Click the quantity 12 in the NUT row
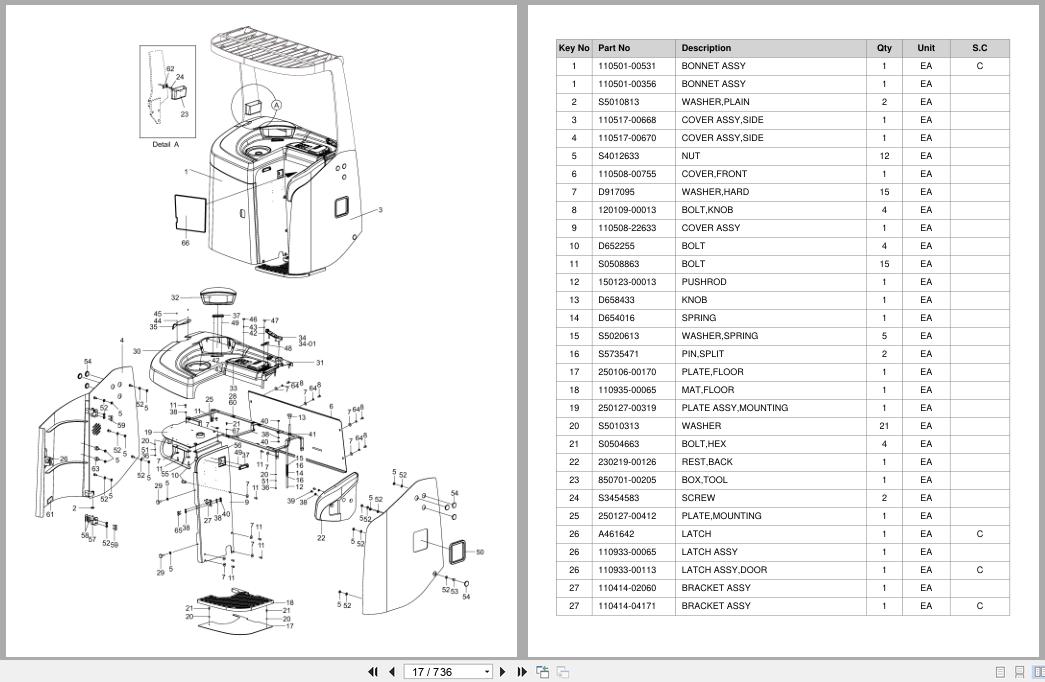Viewport: 1045px width, 682px height. [884, 156]
